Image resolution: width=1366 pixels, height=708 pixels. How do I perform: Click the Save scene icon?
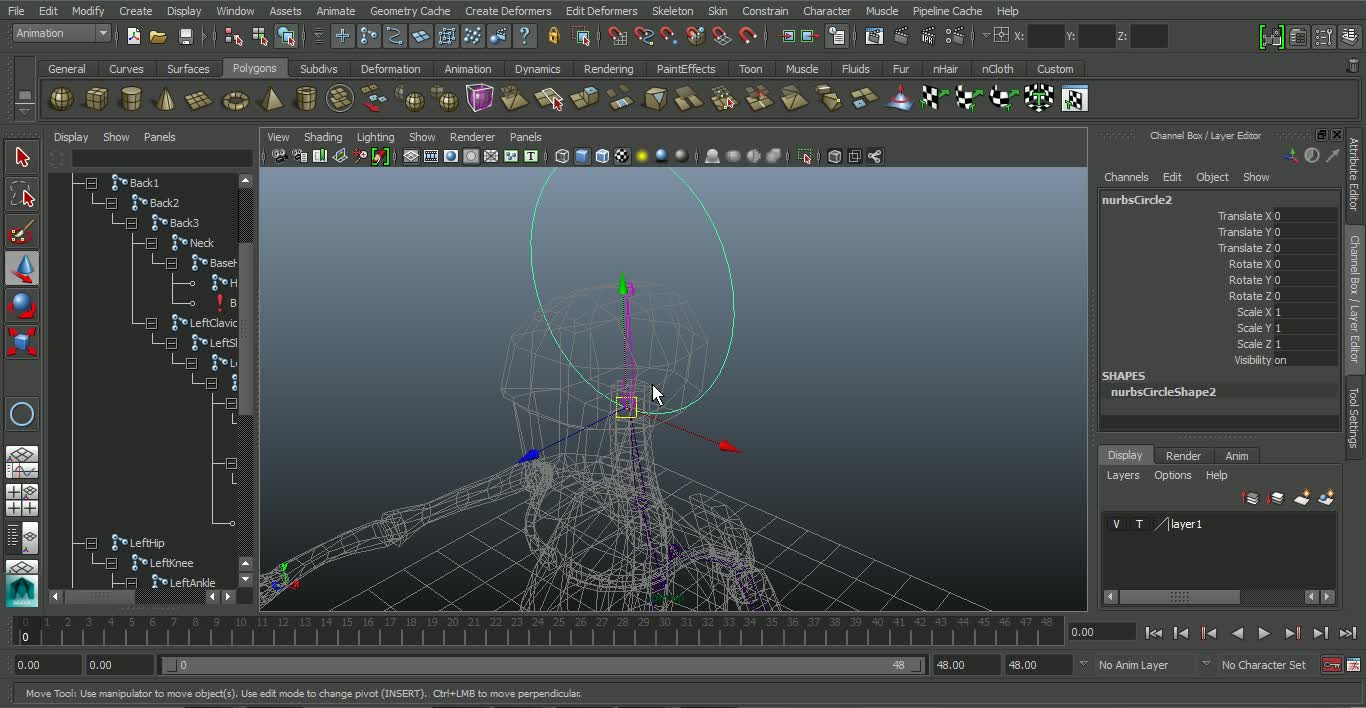(x=185, y=36)
